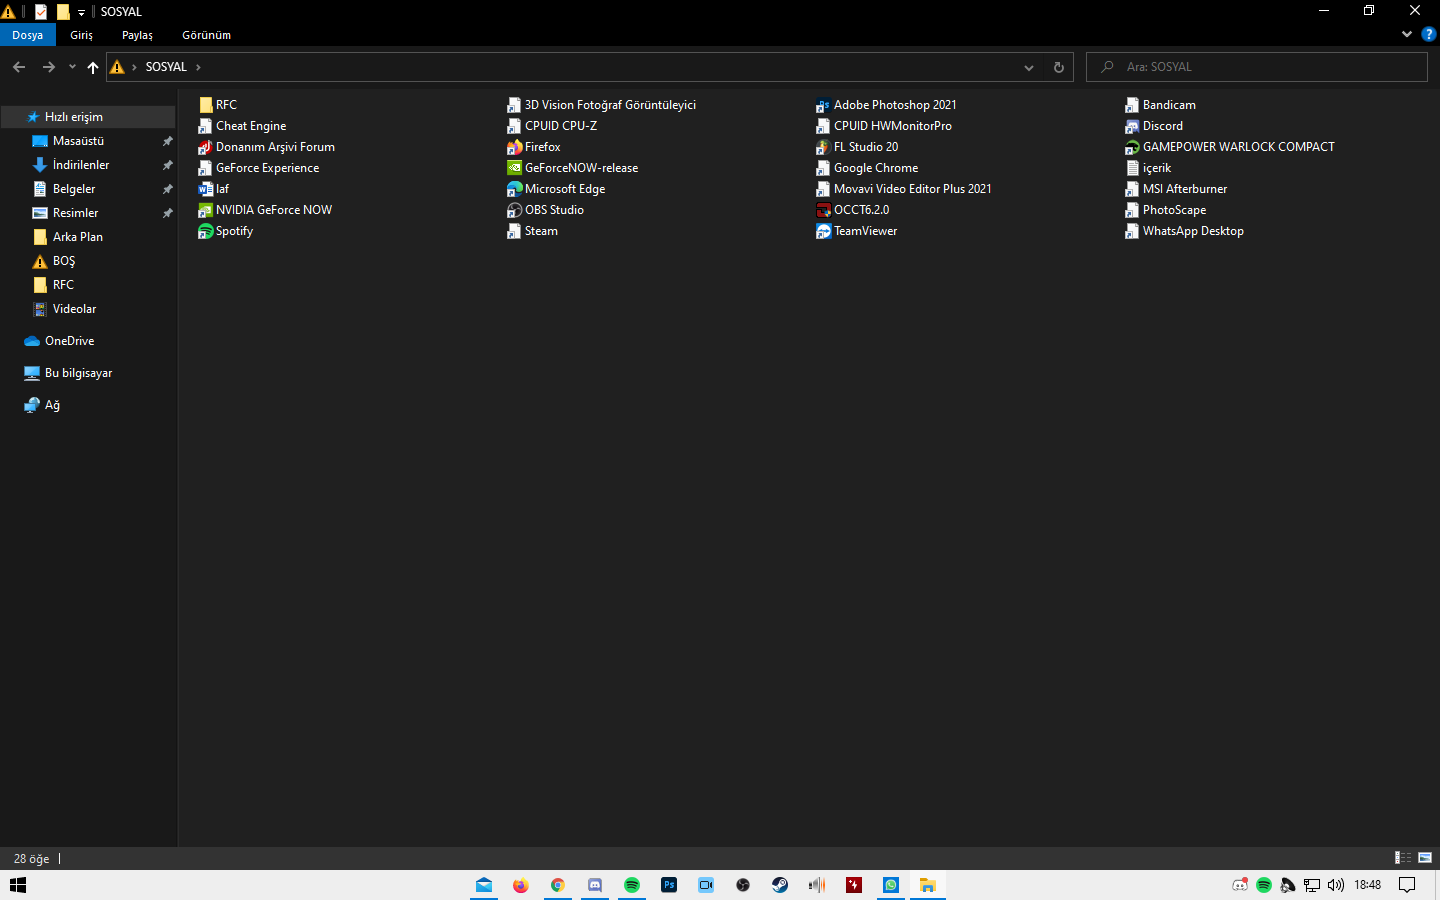
Task: Switch to details view in status bar
Action: click(x=1403, y=858)
